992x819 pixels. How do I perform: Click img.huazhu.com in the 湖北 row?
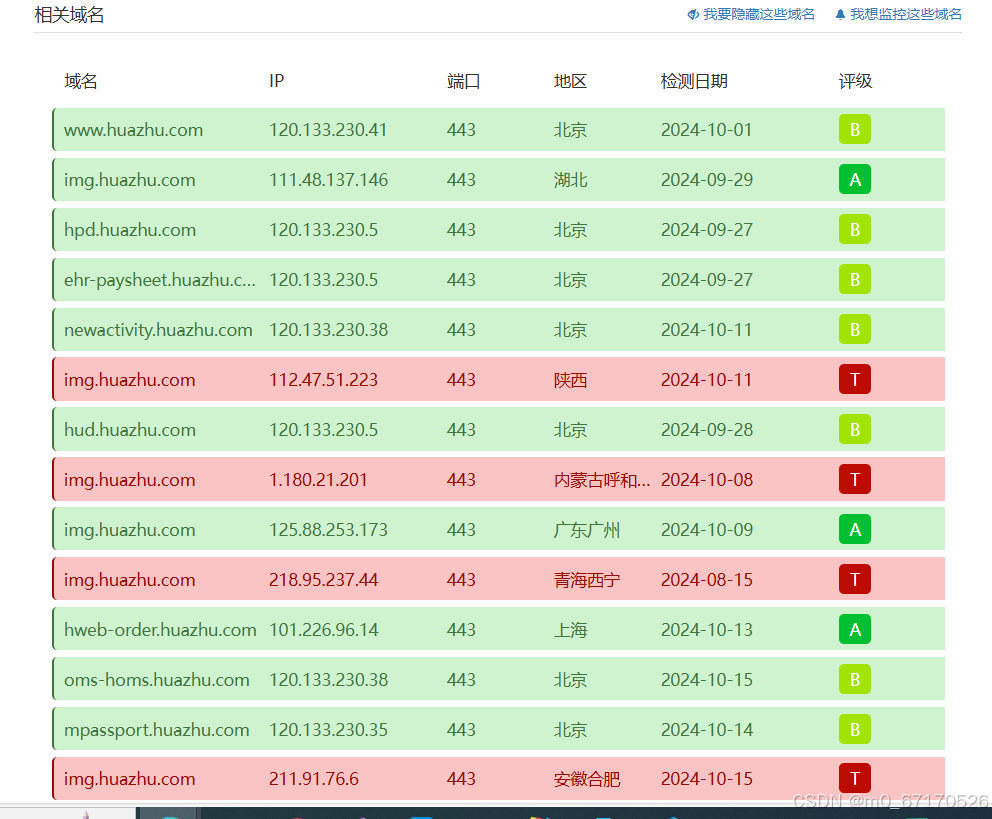coord(130,180)
